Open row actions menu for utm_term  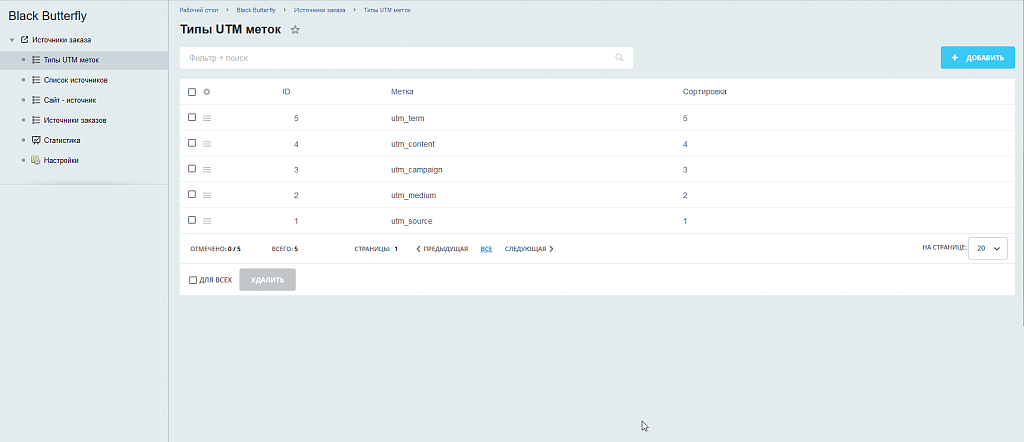tap(207, 118)
